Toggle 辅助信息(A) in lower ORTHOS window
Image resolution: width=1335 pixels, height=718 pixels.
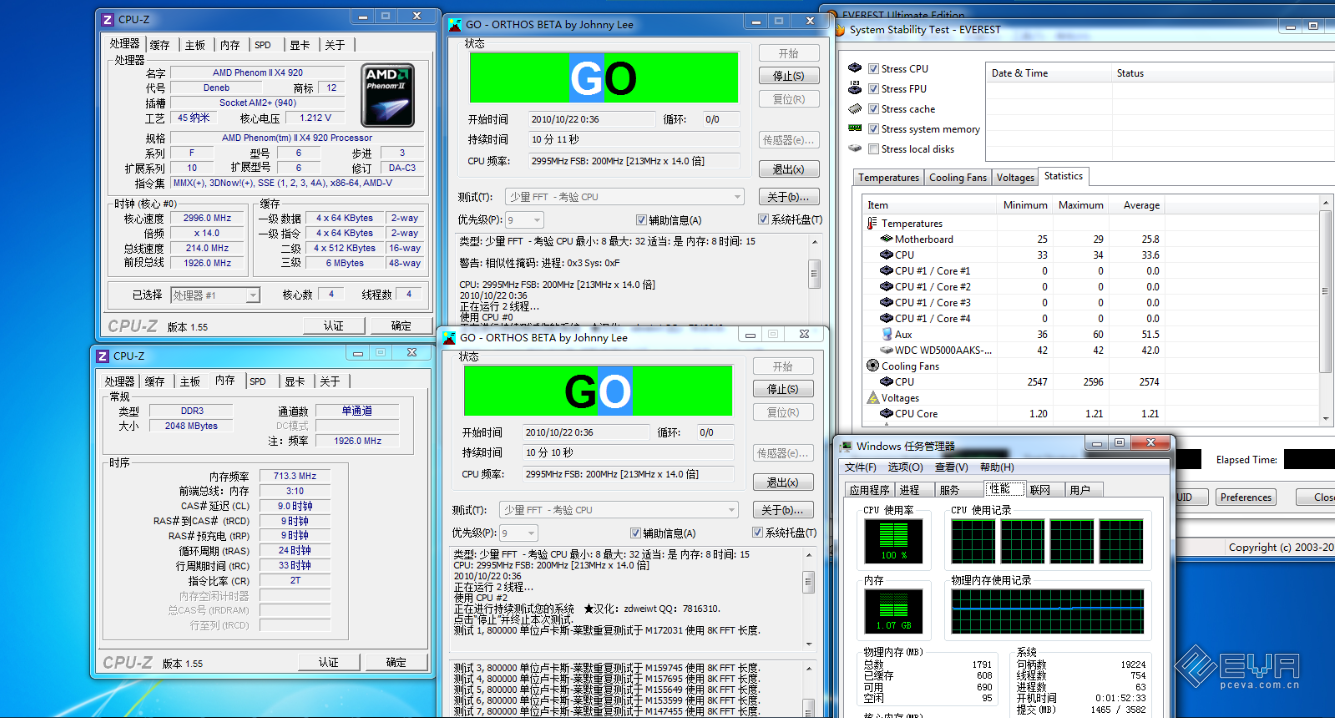[x=636, y=533]
